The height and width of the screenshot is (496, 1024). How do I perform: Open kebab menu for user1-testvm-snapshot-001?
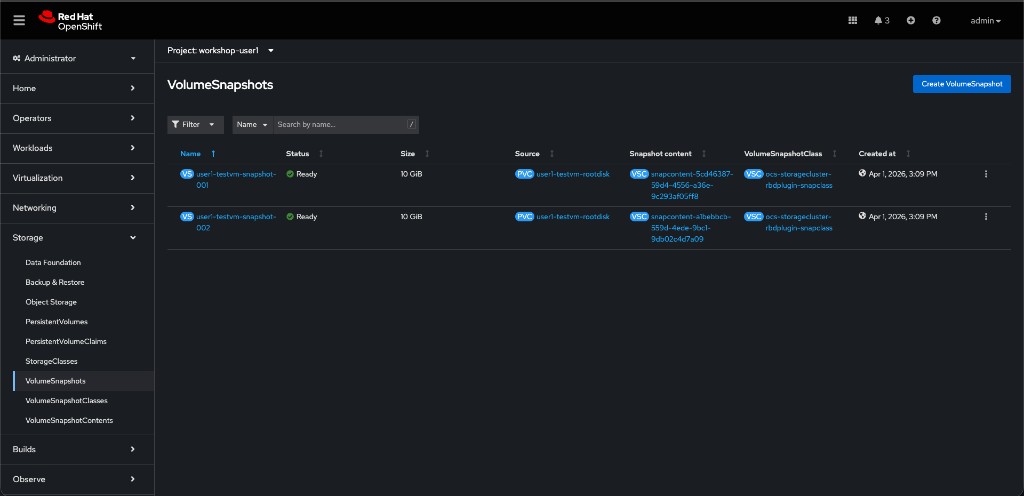click(x=985, y=174)
